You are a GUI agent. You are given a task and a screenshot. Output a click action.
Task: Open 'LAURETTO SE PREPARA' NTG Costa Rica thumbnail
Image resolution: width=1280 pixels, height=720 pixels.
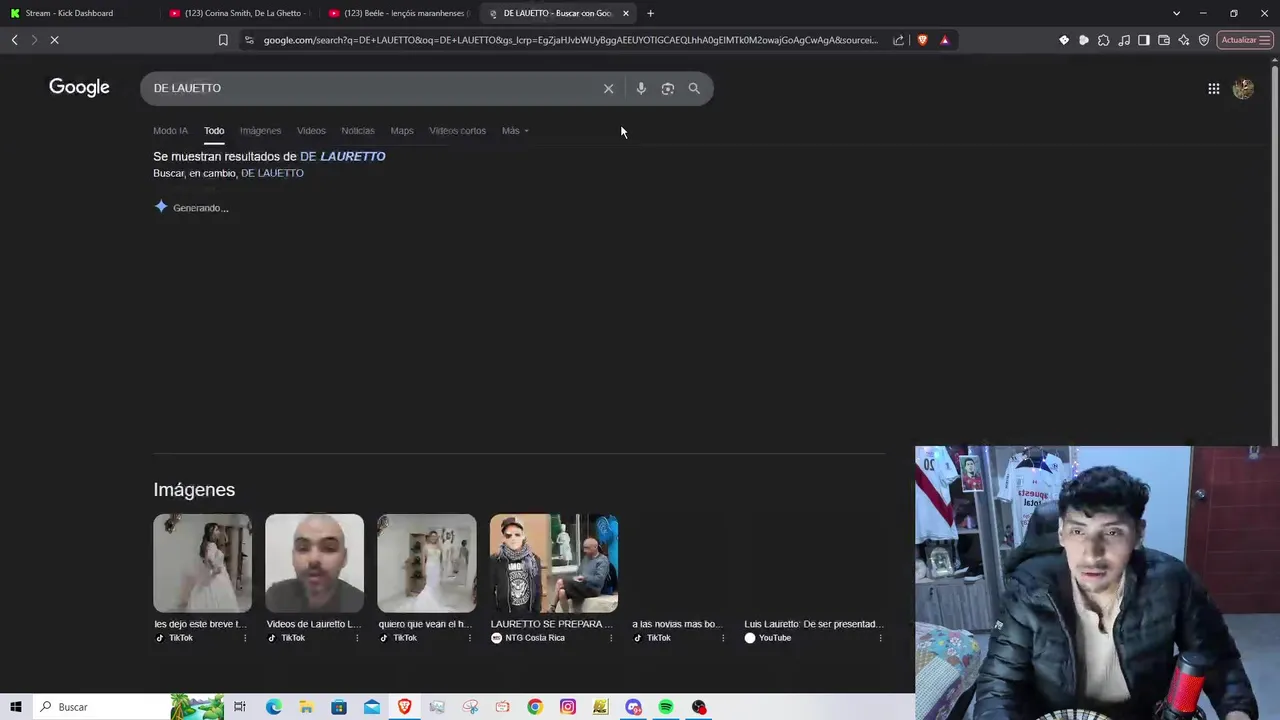[553, 563]
